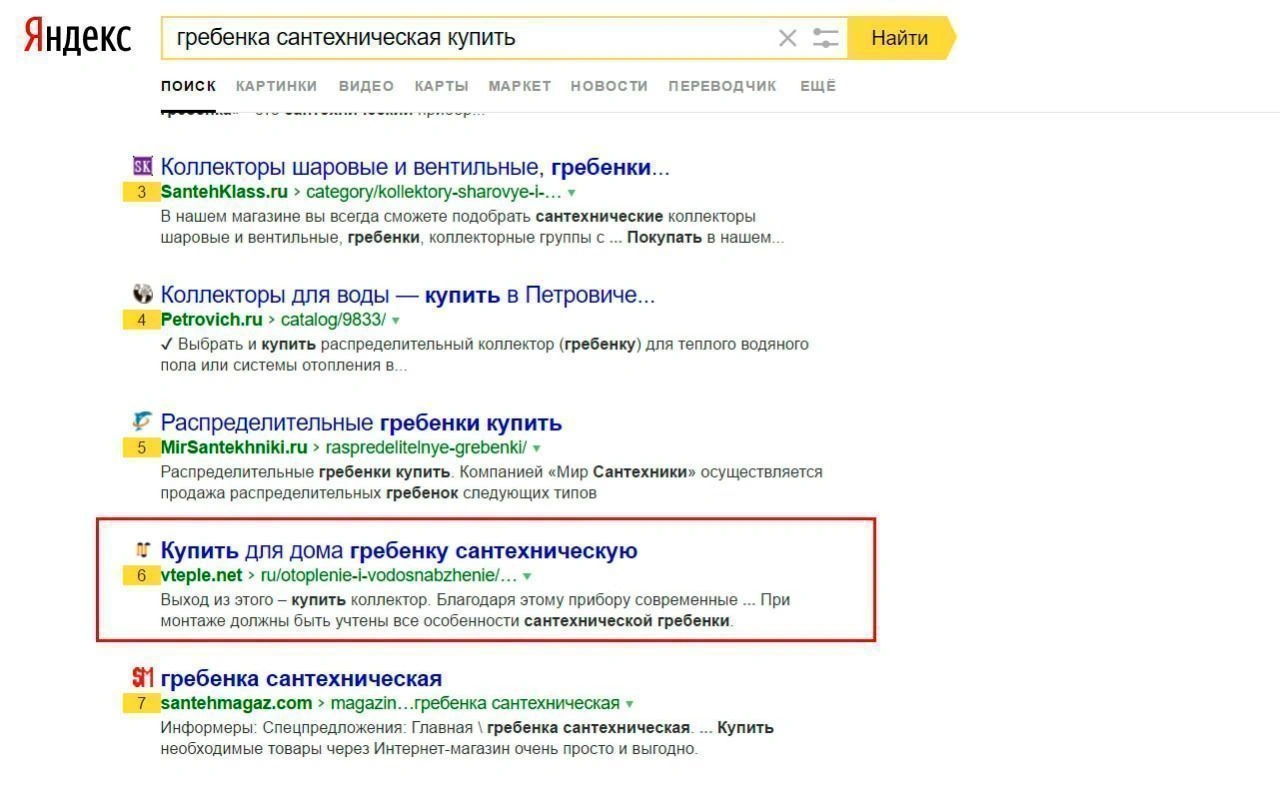The image size is (1280, 794).
Task: Click the santehmagaz favicon icon
Action: point(142,677)
